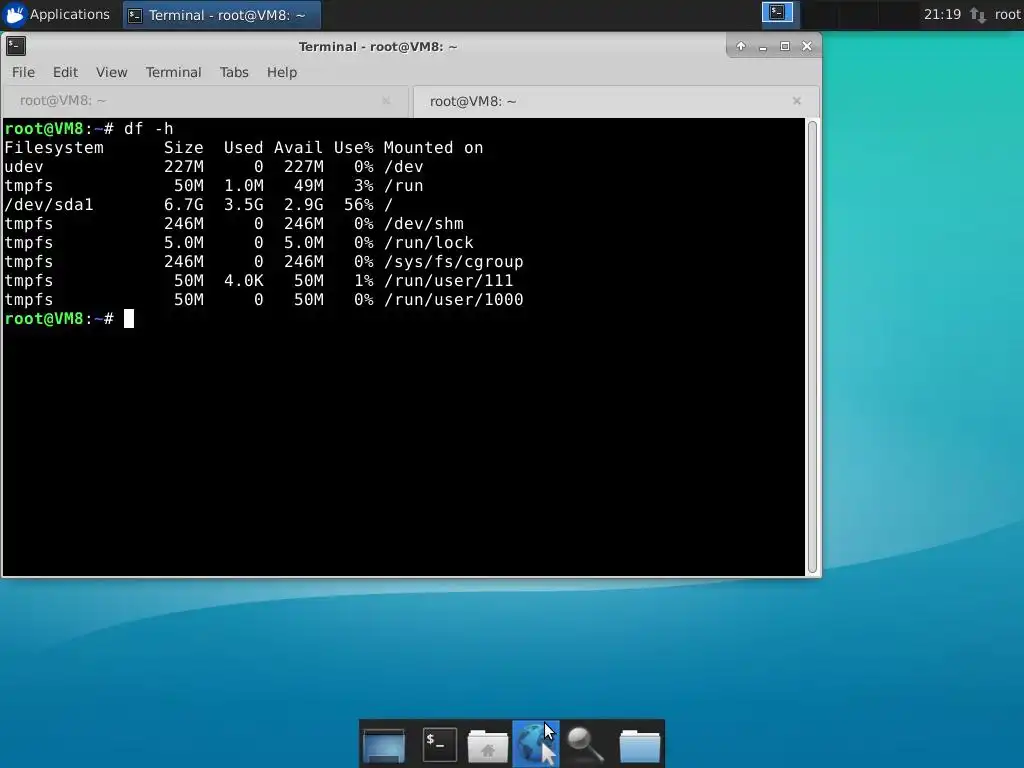Click the terminal icon in the top panel

777,13
